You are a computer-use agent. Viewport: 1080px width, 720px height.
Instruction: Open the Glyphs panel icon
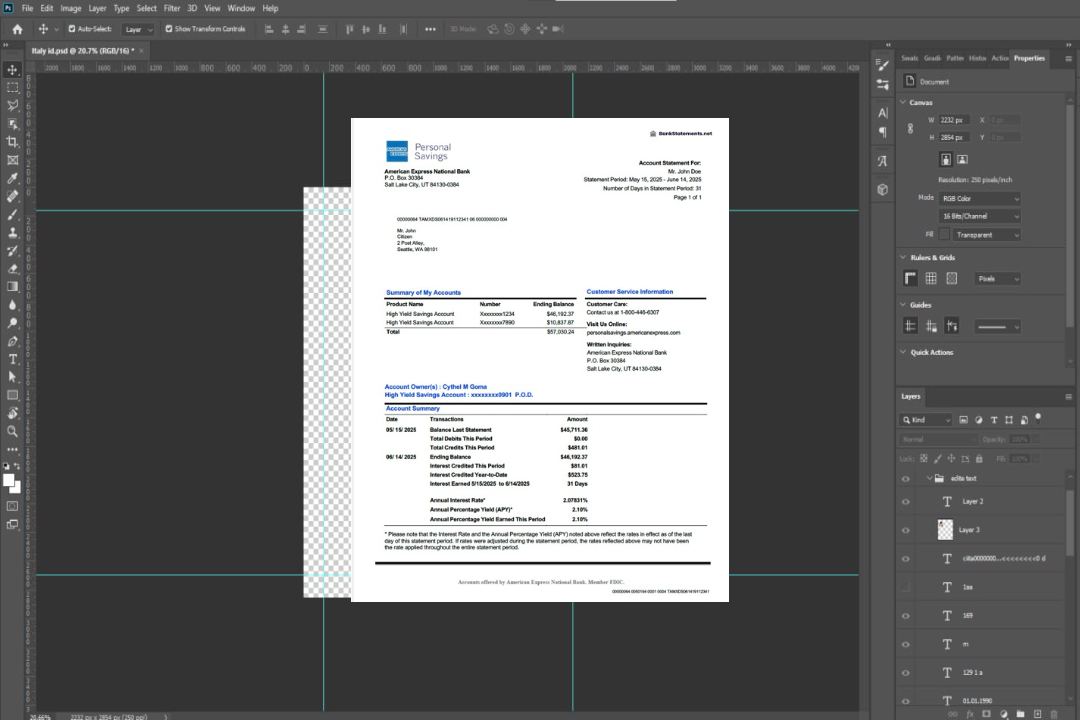click(x=883, y=161)
